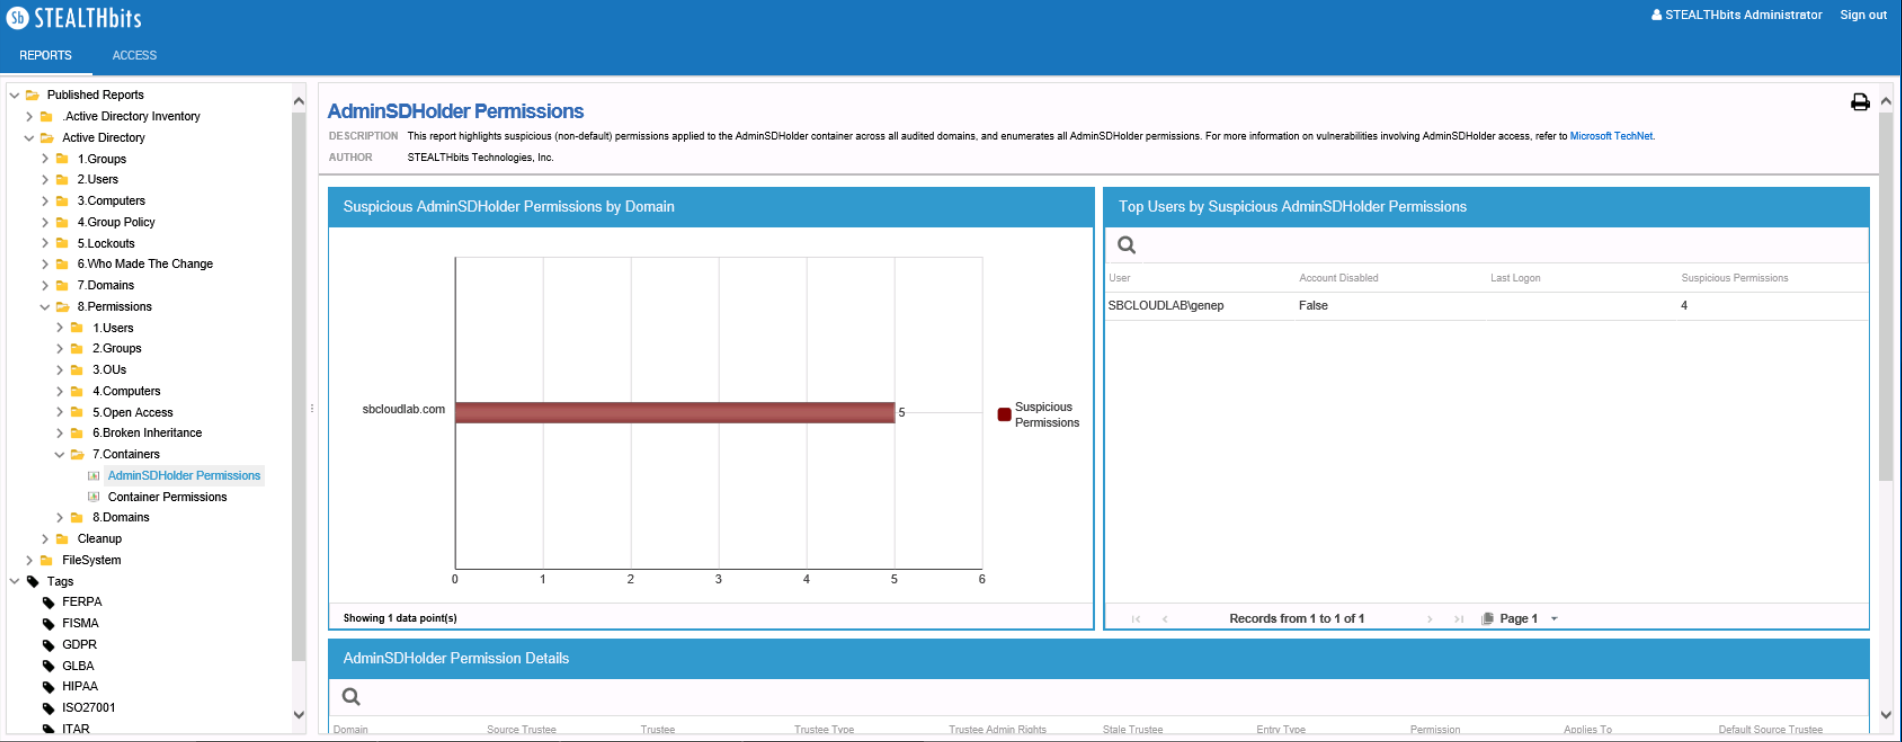This screenshot has width=1902, height=742.
Task: Click the sbcloudlab.com bar in chart
Action: click(674, 412)
